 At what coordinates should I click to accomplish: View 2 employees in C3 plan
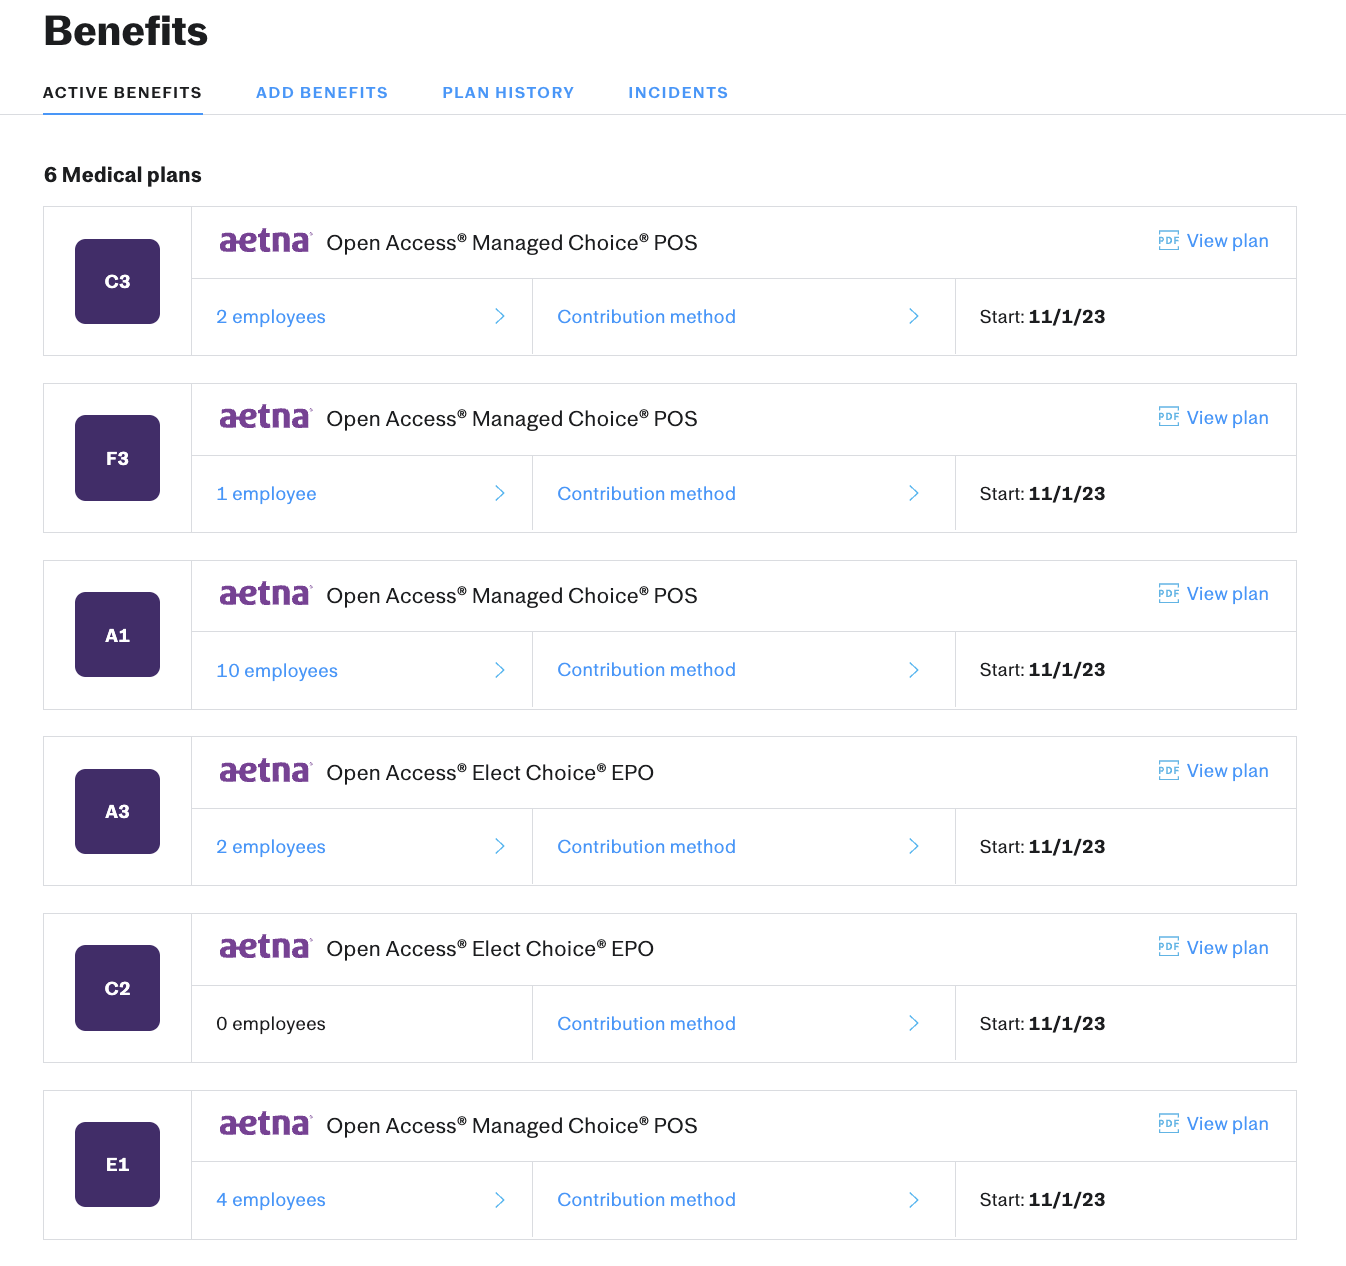[x=271, y=317]
